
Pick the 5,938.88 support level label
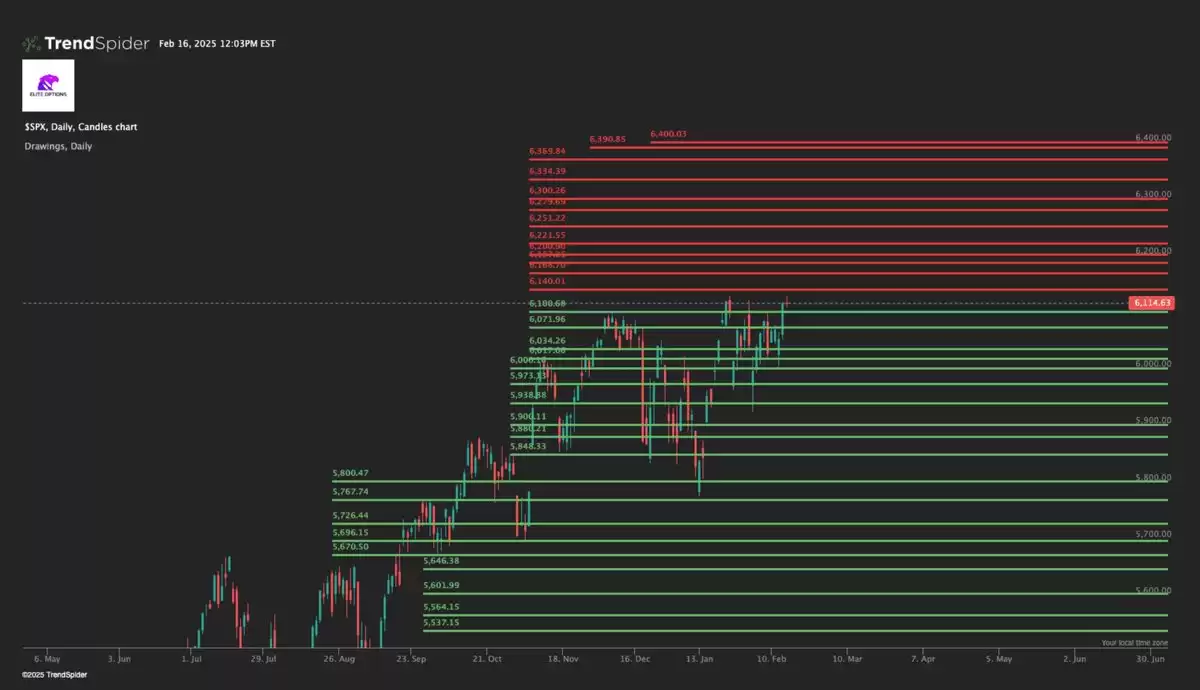point(528,395)
